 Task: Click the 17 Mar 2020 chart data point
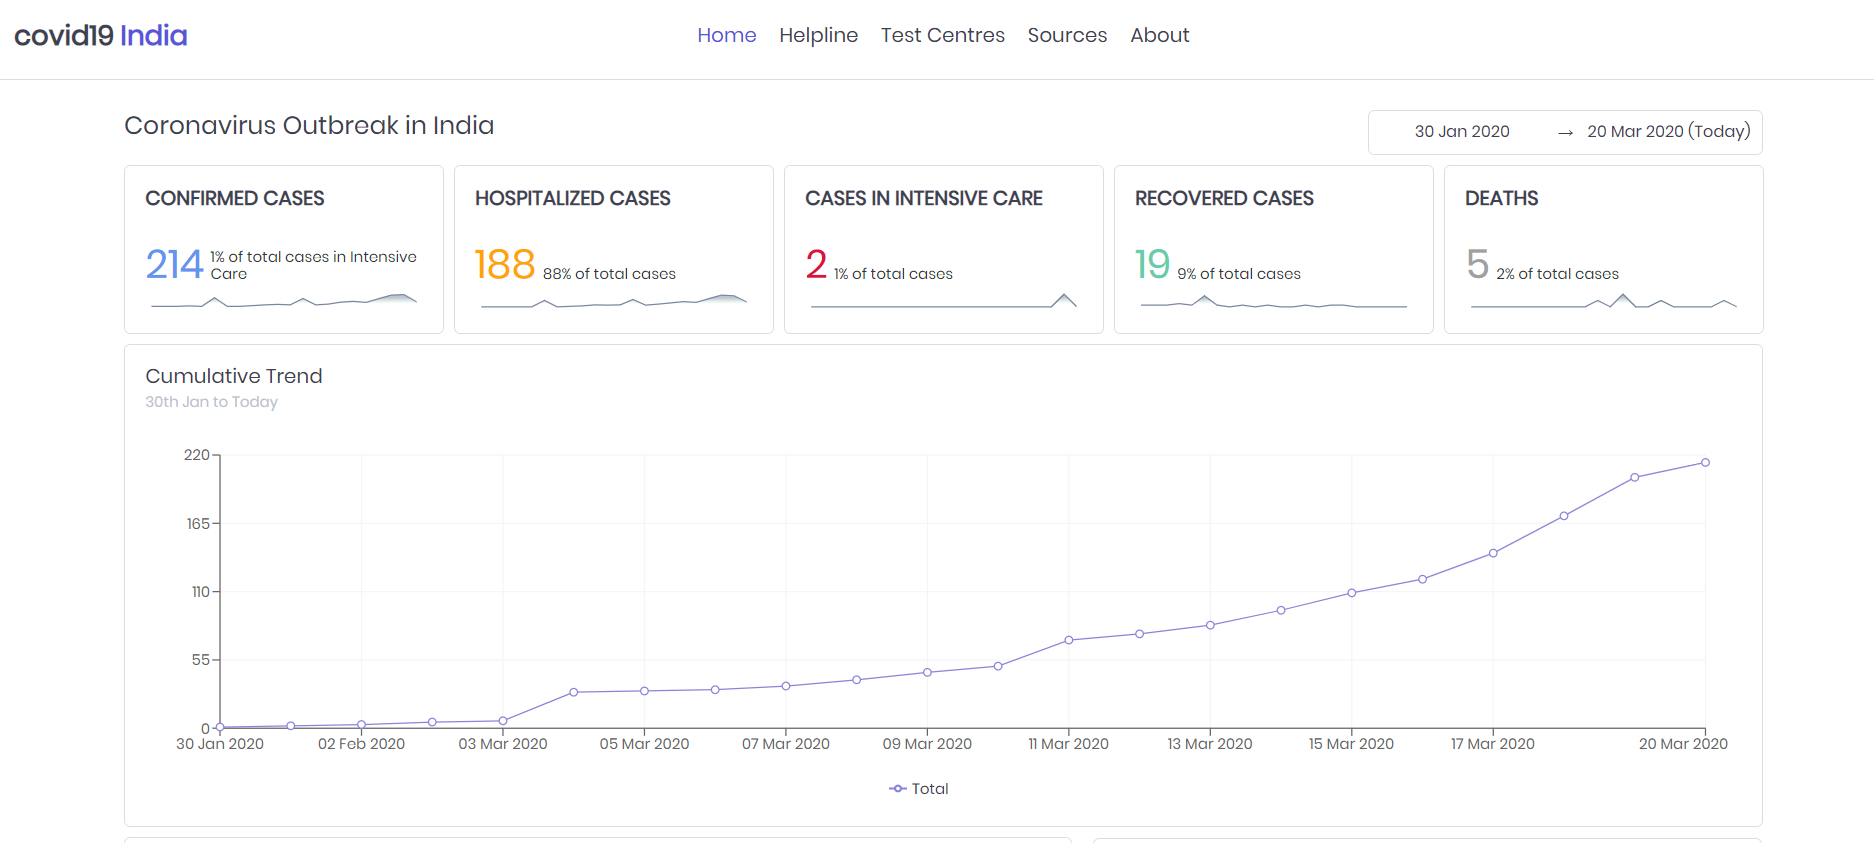coord(1493,553)
